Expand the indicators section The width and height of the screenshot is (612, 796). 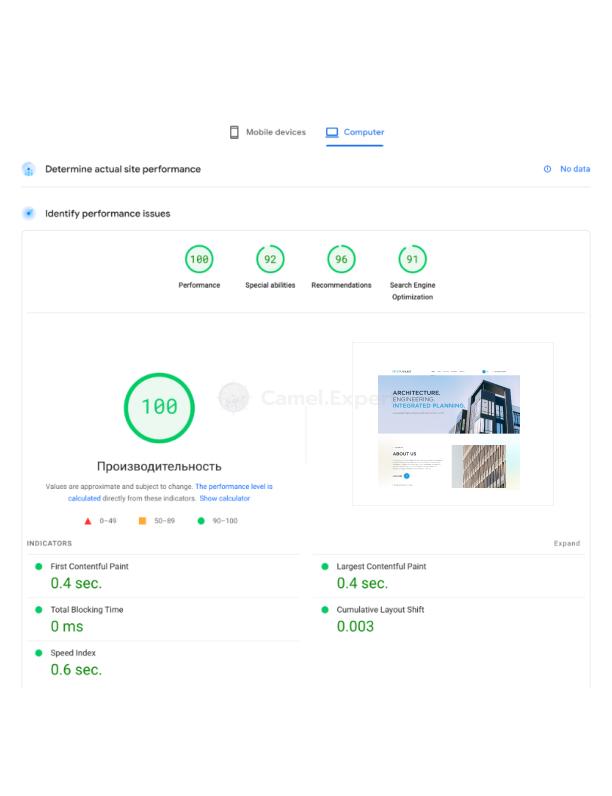coord(566,544)
